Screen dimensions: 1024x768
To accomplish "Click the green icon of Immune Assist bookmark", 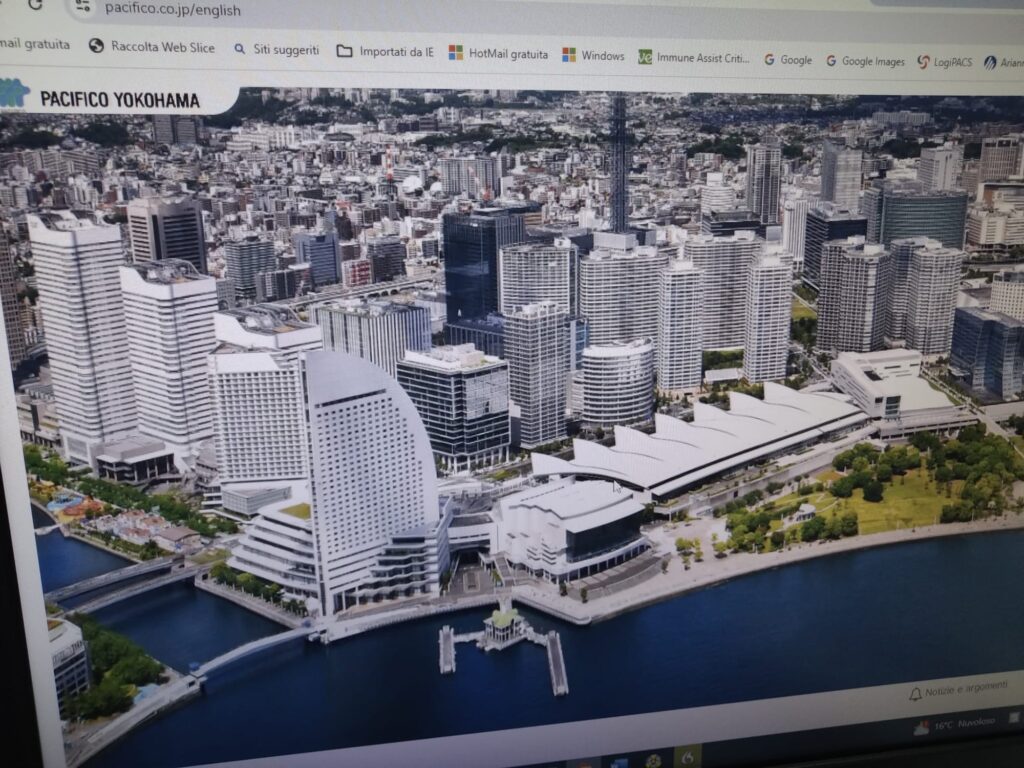I will (645, 57).
